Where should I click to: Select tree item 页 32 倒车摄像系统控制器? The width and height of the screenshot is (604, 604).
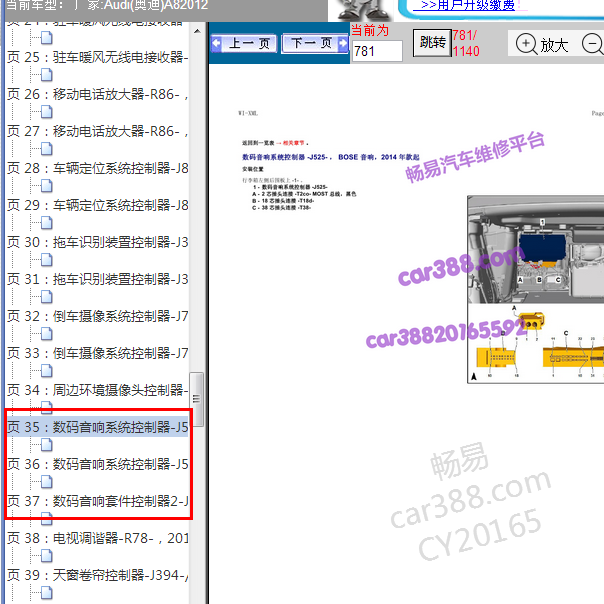click(x=97, y=316)
